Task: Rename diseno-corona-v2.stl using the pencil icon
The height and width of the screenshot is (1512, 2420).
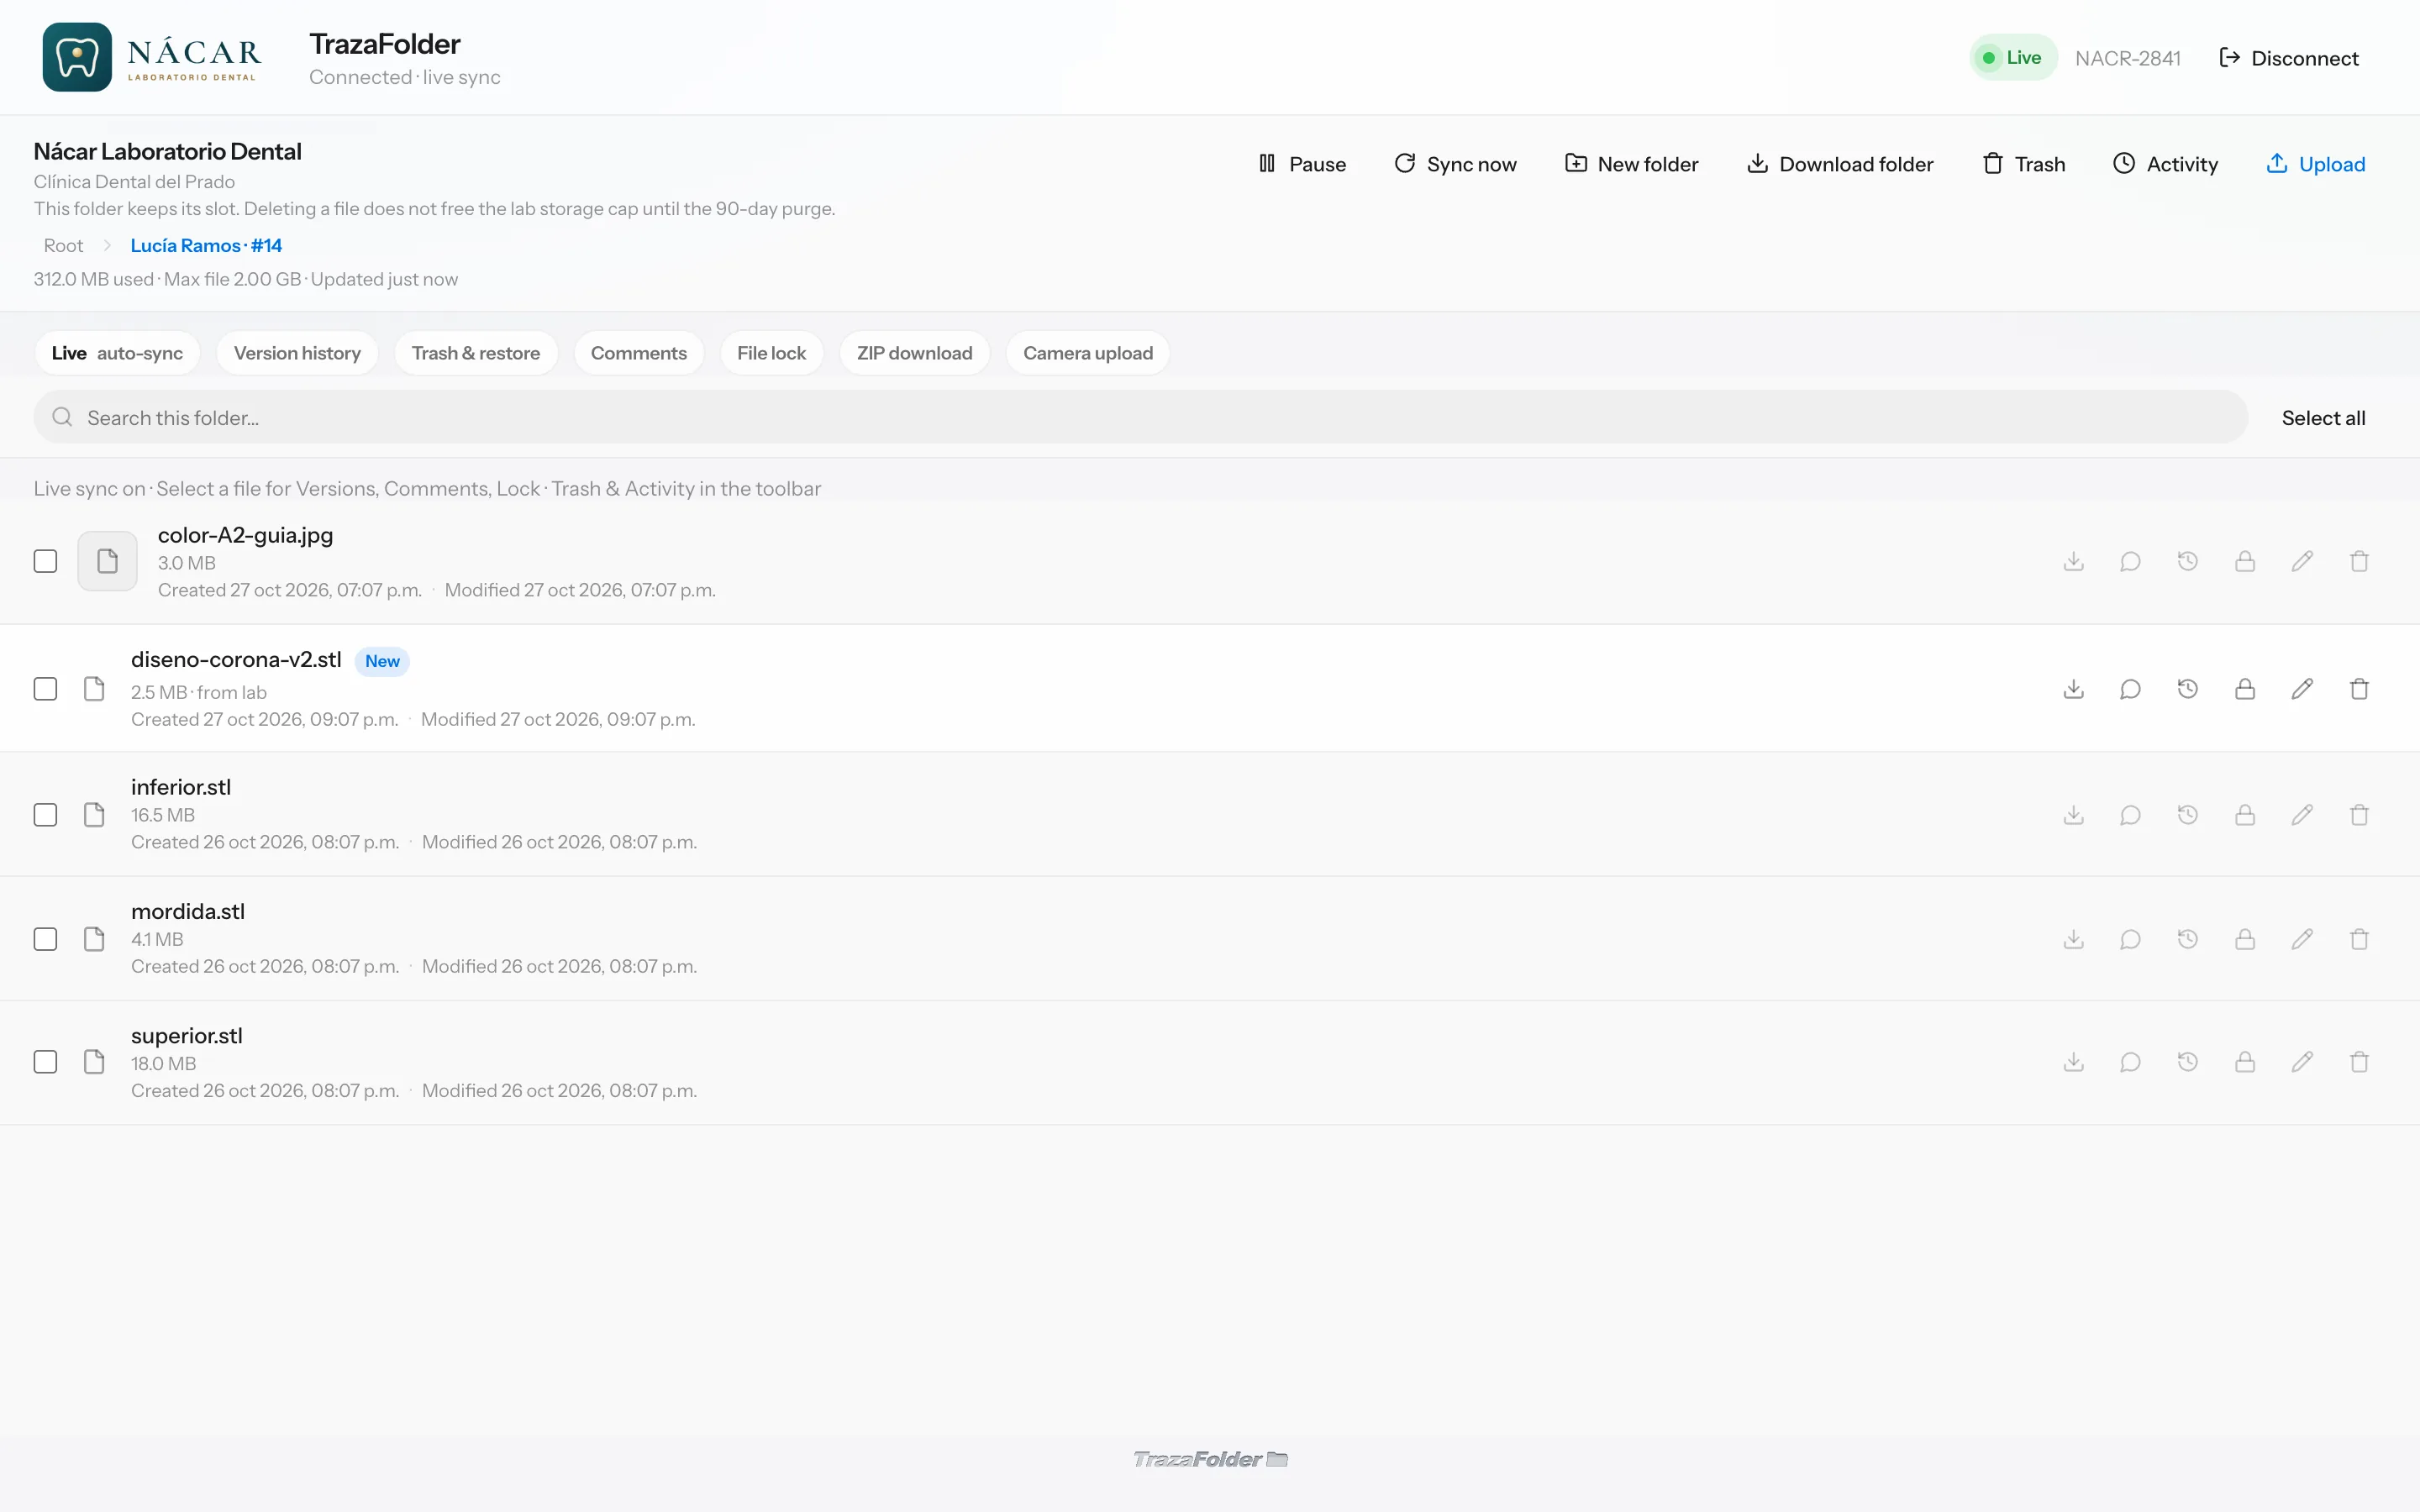Action: [2302, 689]
